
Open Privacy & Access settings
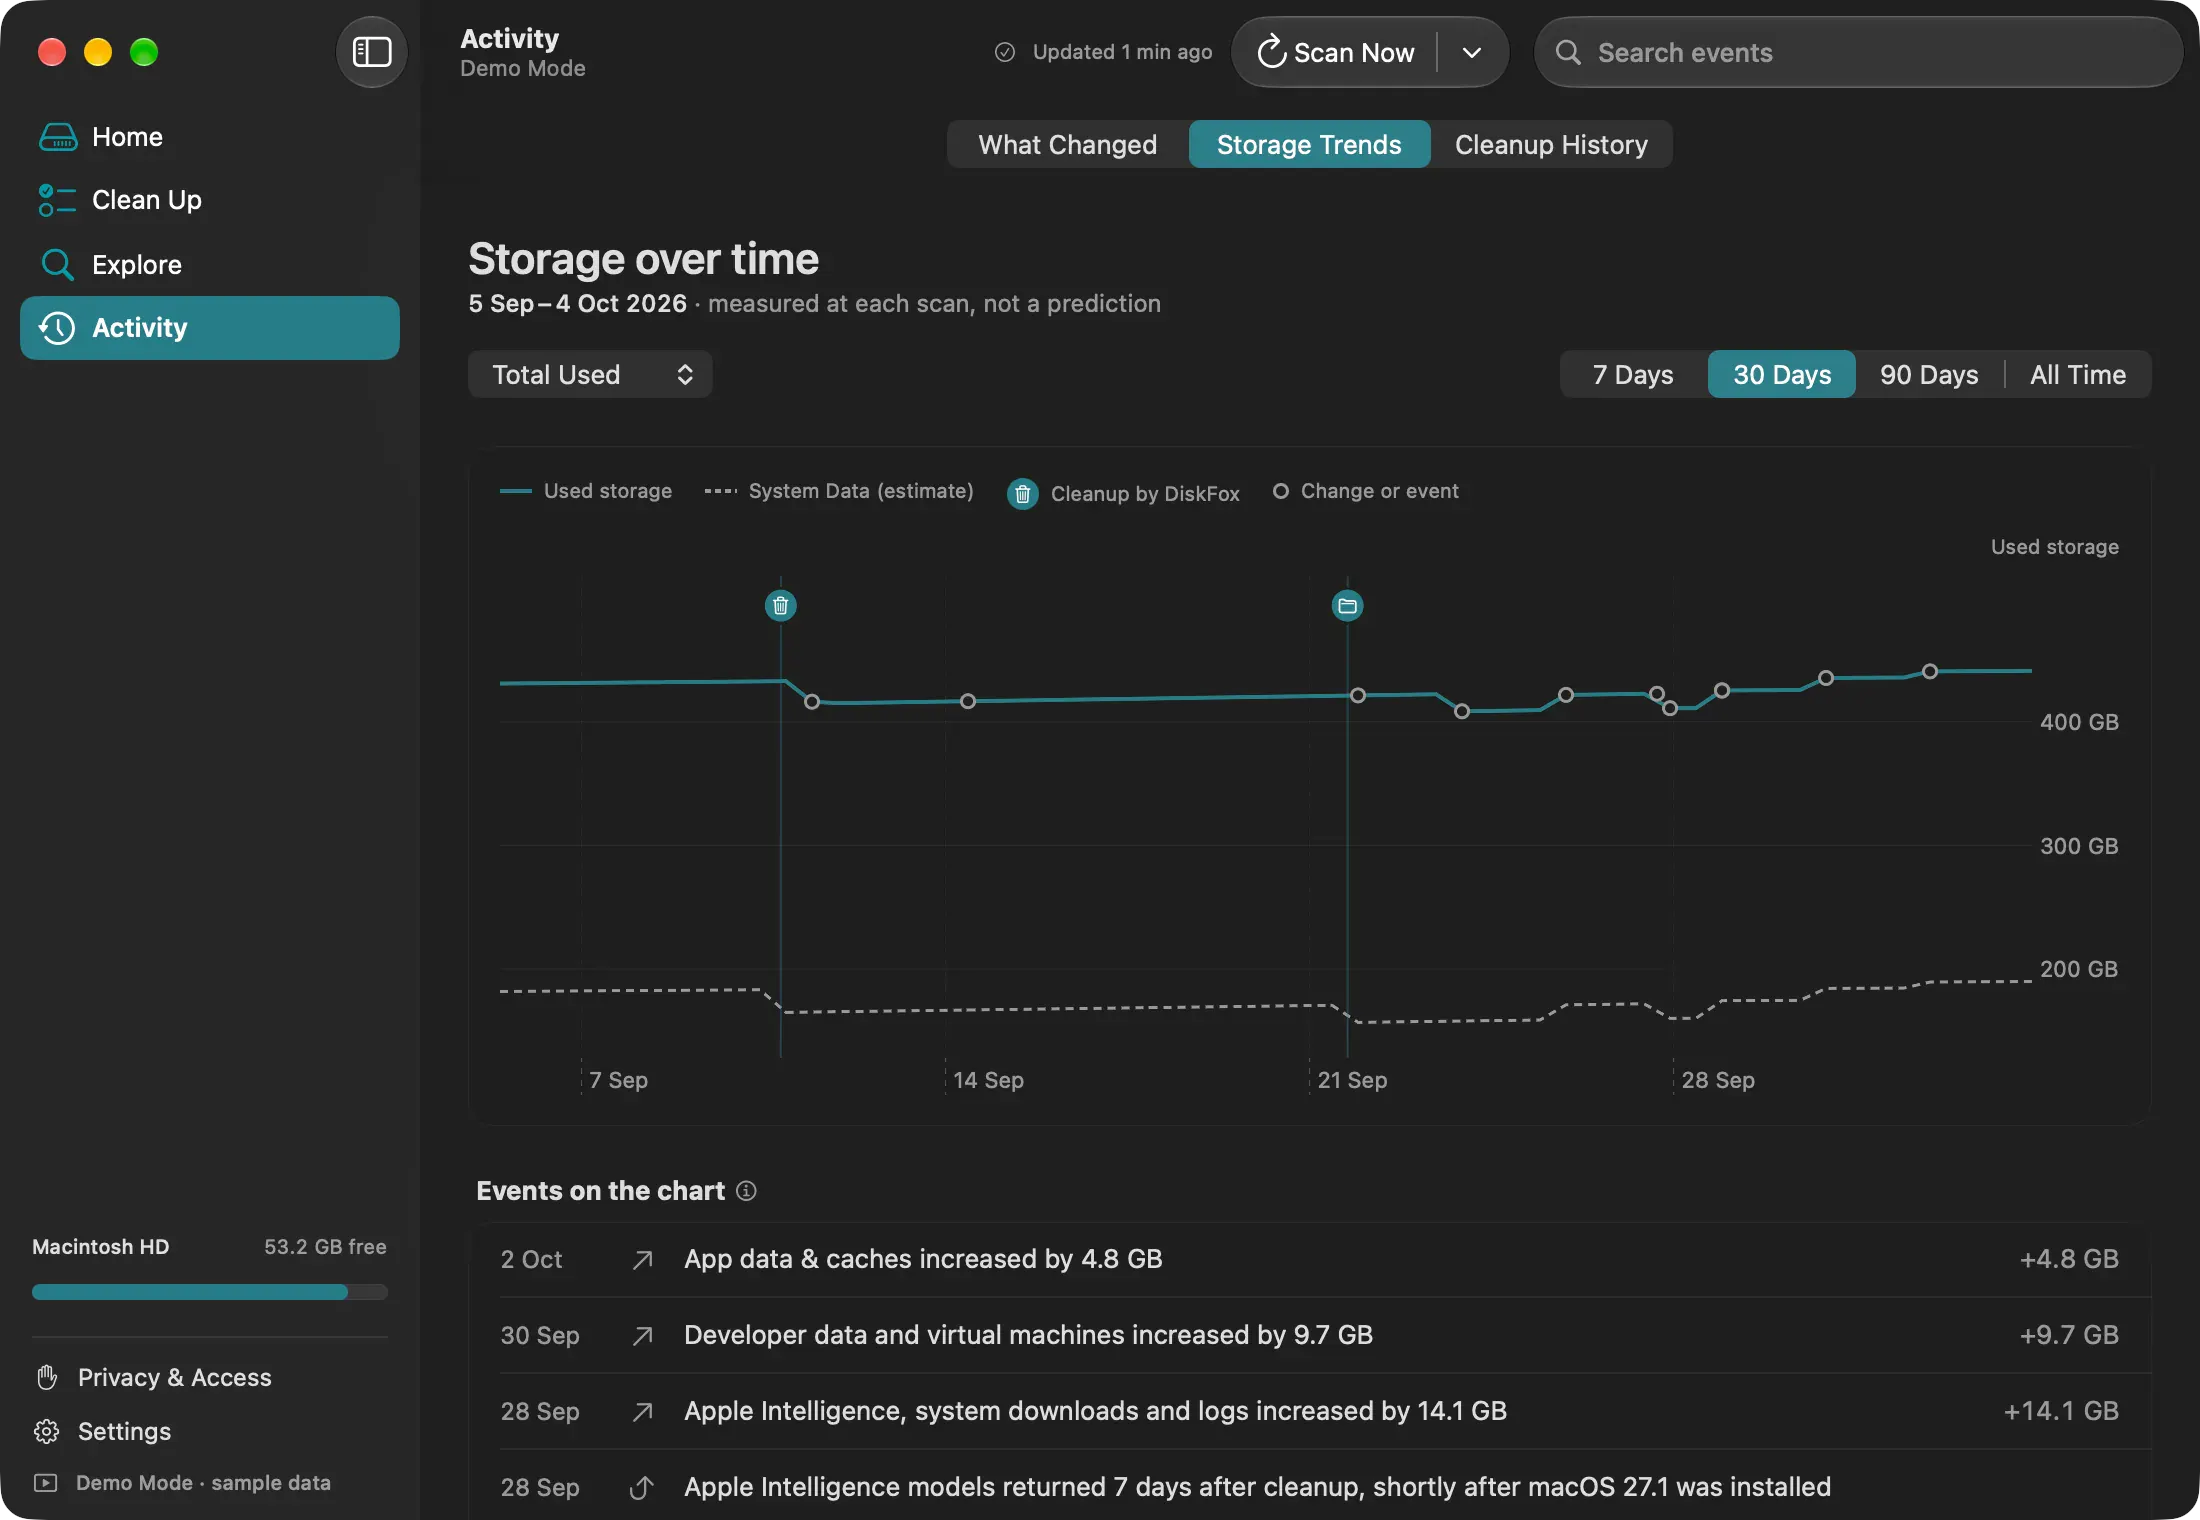coord(154,1377)
